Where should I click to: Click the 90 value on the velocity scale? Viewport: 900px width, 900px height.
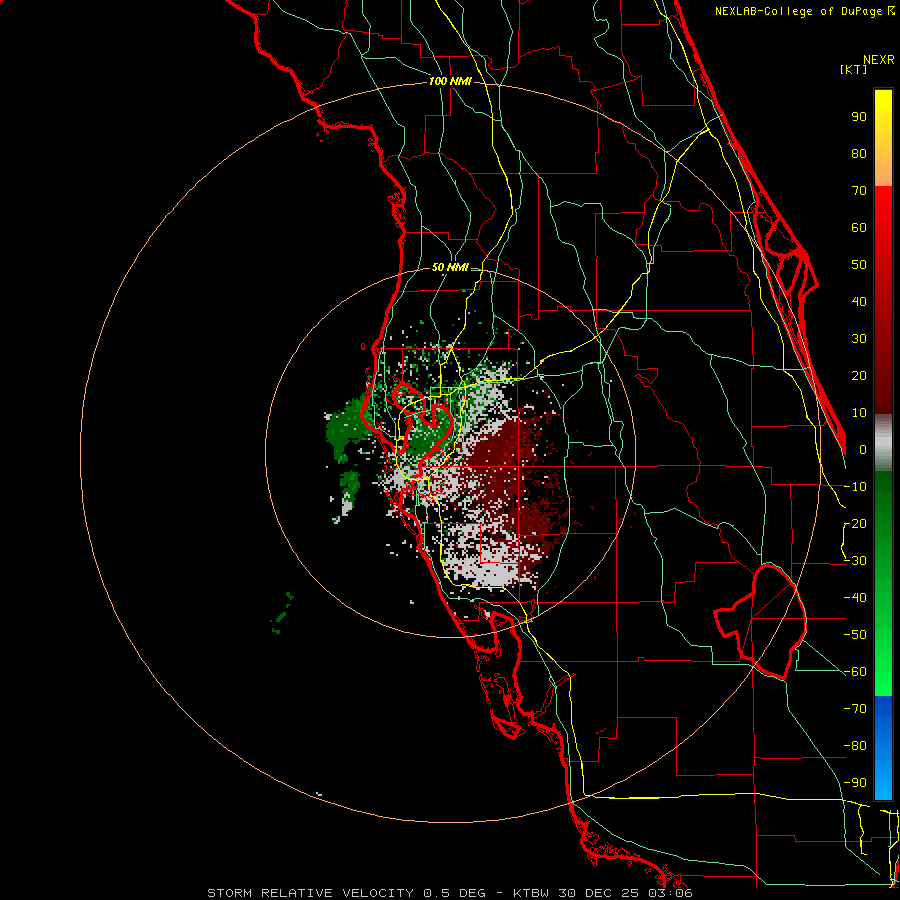859,117
